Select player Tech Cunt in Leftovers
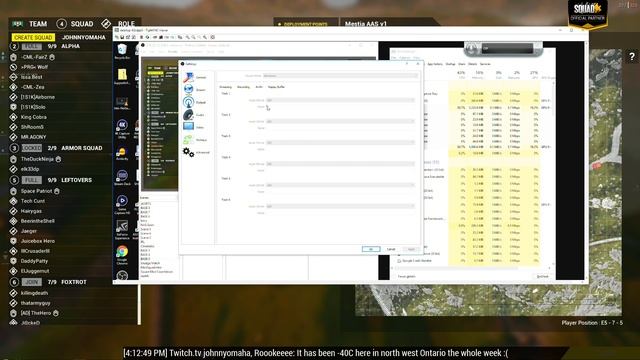 pos(33,201)
